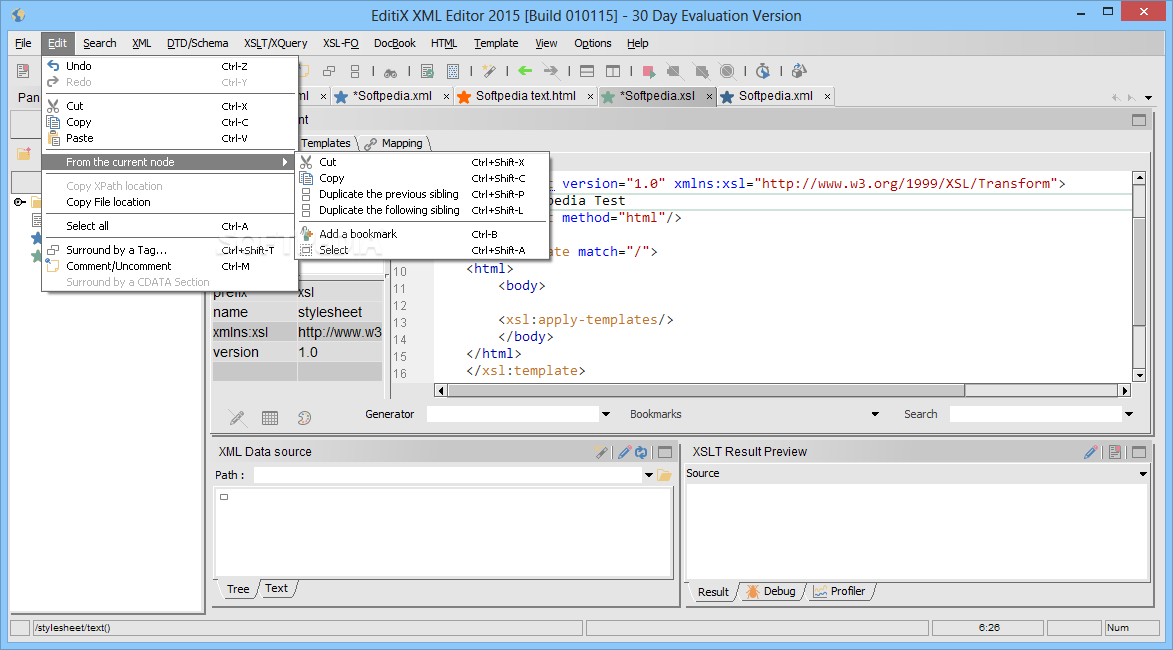
Task: Click refresh icon in XML Data source header
Action: 641,452
